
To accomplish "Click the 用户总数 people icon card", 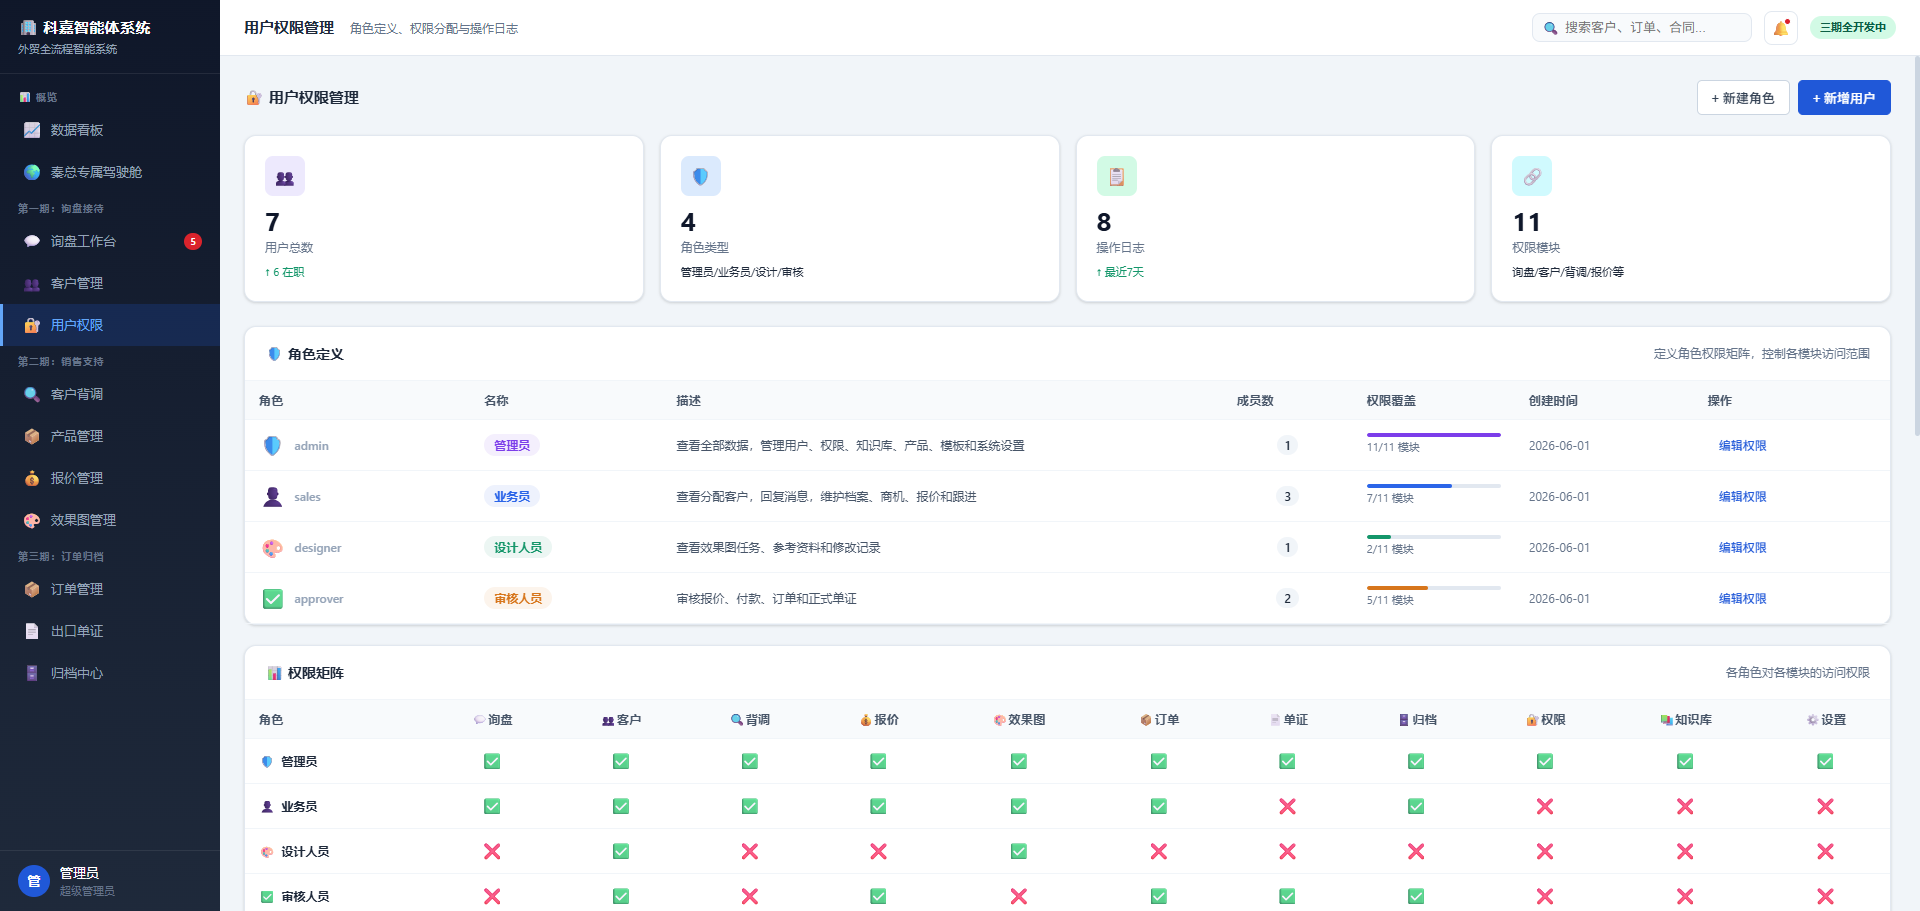I will (285, 176).
